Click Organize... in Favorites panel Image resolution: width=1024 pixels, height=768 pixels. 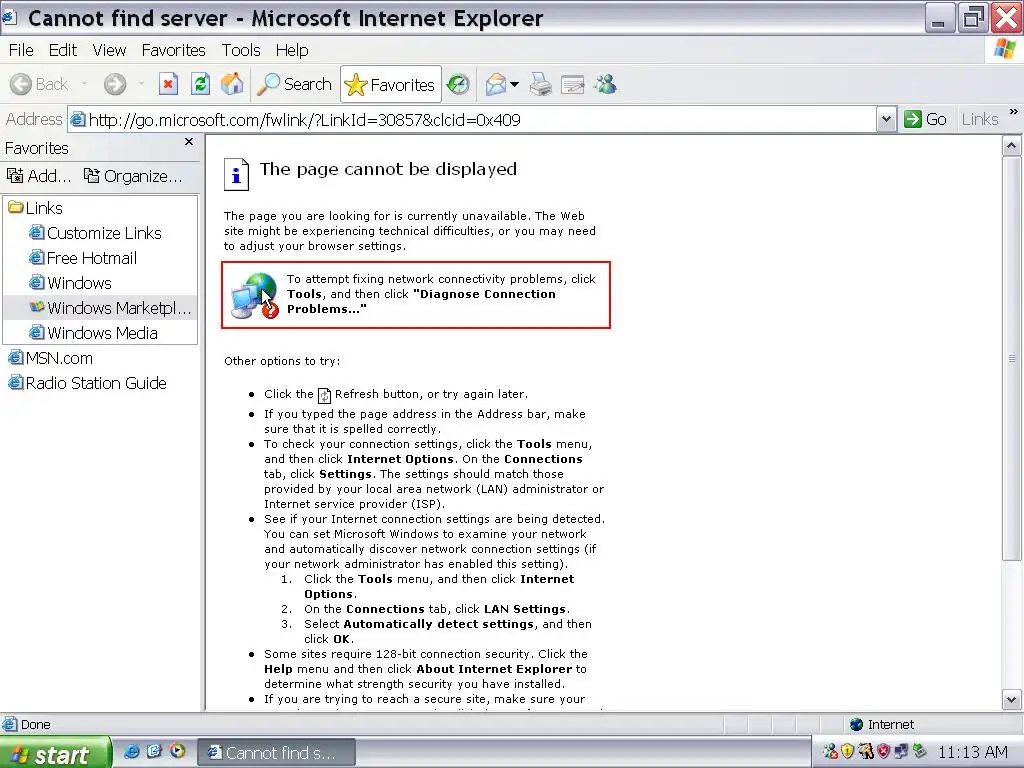pyautogui.click(x=133, y=176)
